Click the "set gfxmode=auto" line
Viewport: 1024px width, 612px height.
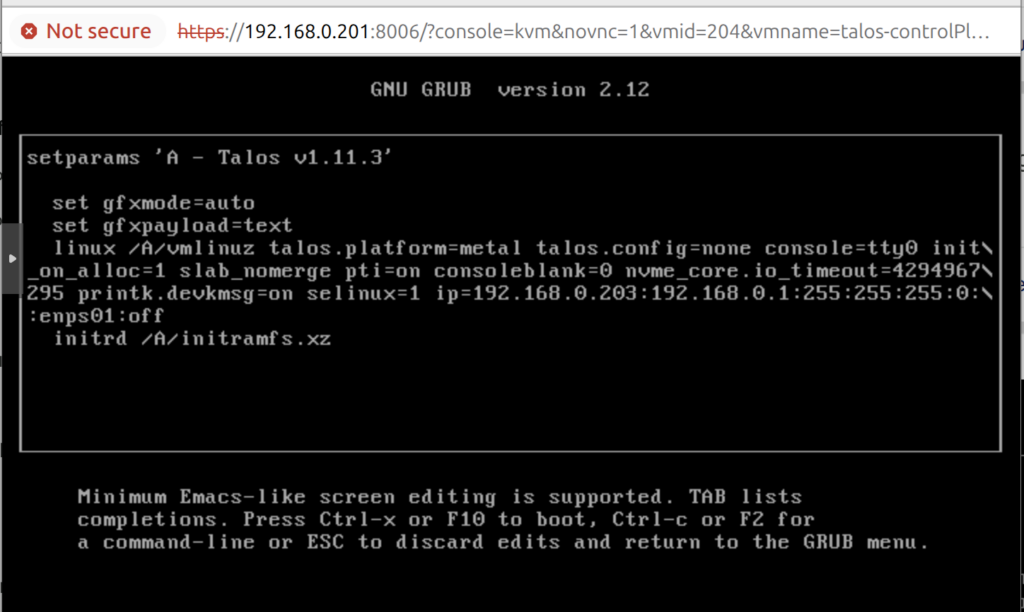pyautogui.click(x=153, y=203)
